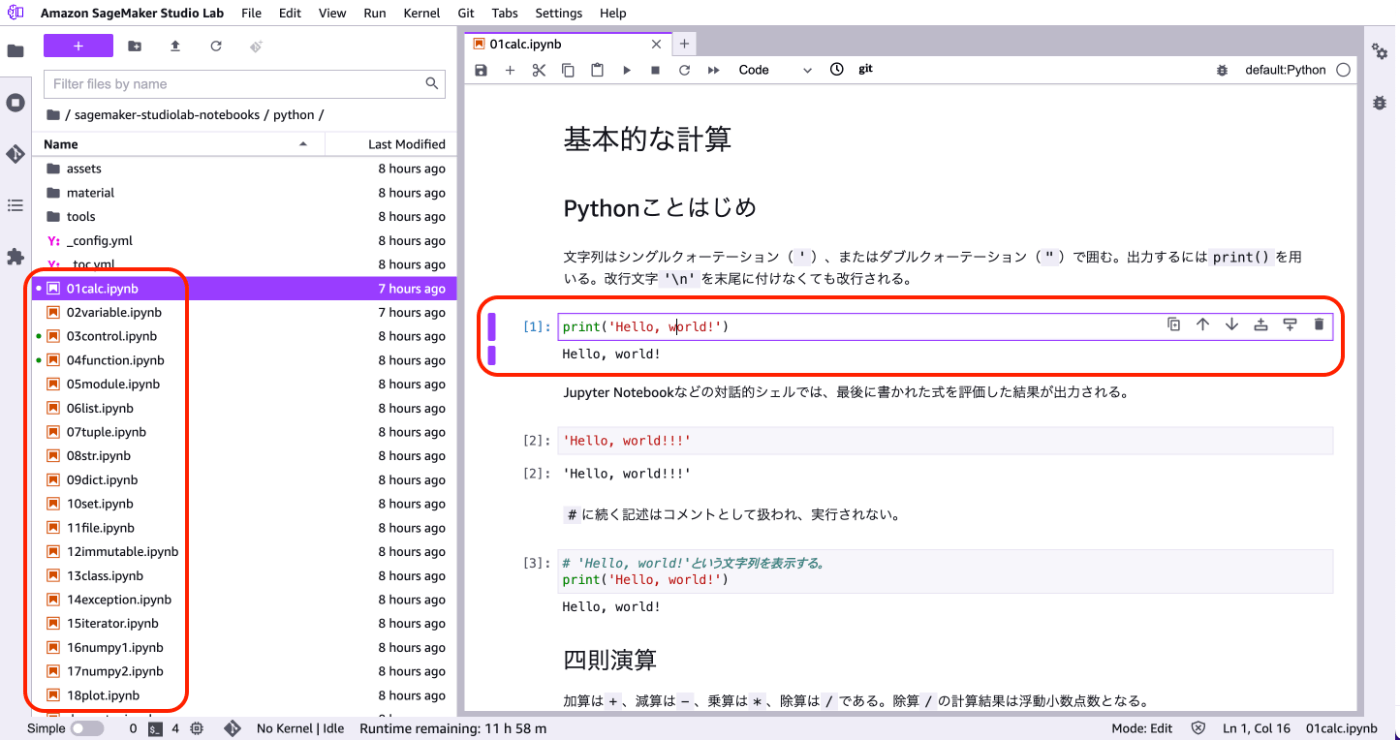Open the Edit menu
Viewport: 1400px width, 740px height.
[290, 13]
